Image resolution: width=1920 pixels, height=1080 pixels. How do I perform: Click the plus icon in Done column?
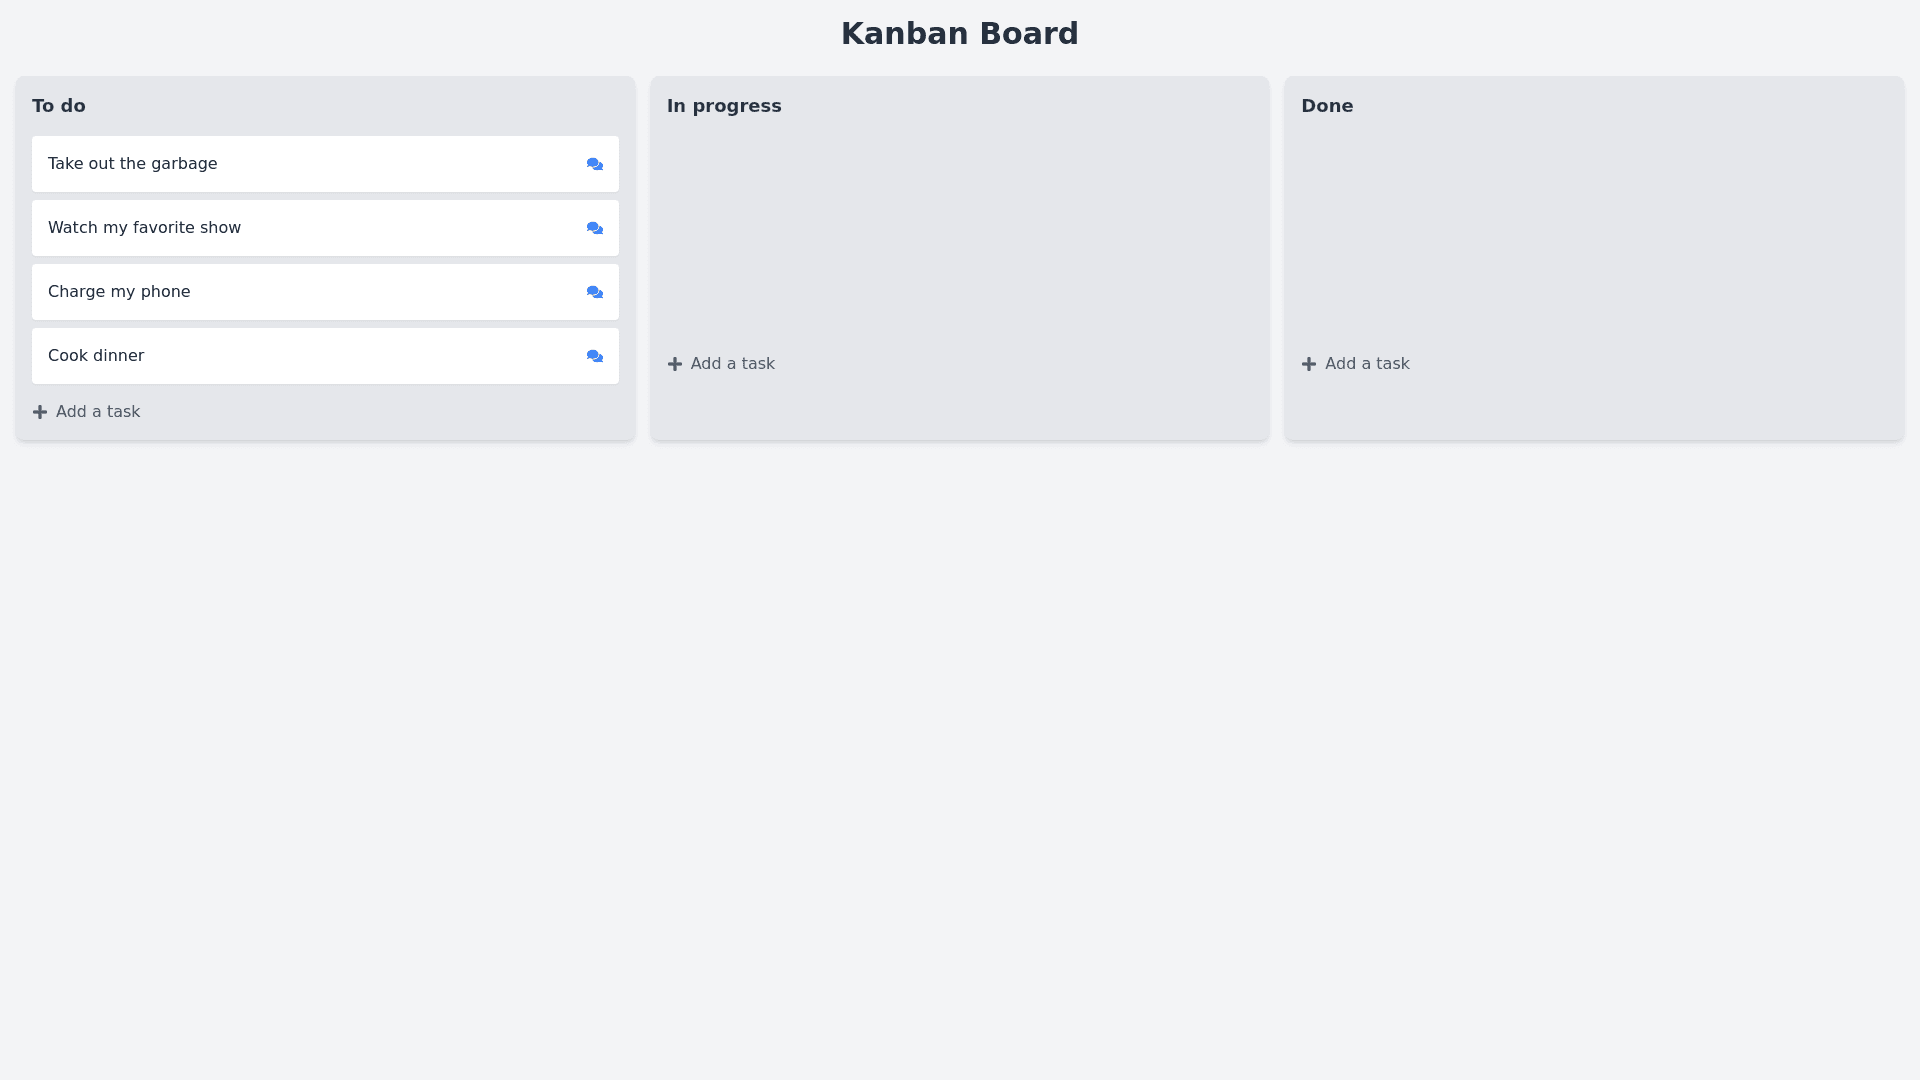[1309, 364]
